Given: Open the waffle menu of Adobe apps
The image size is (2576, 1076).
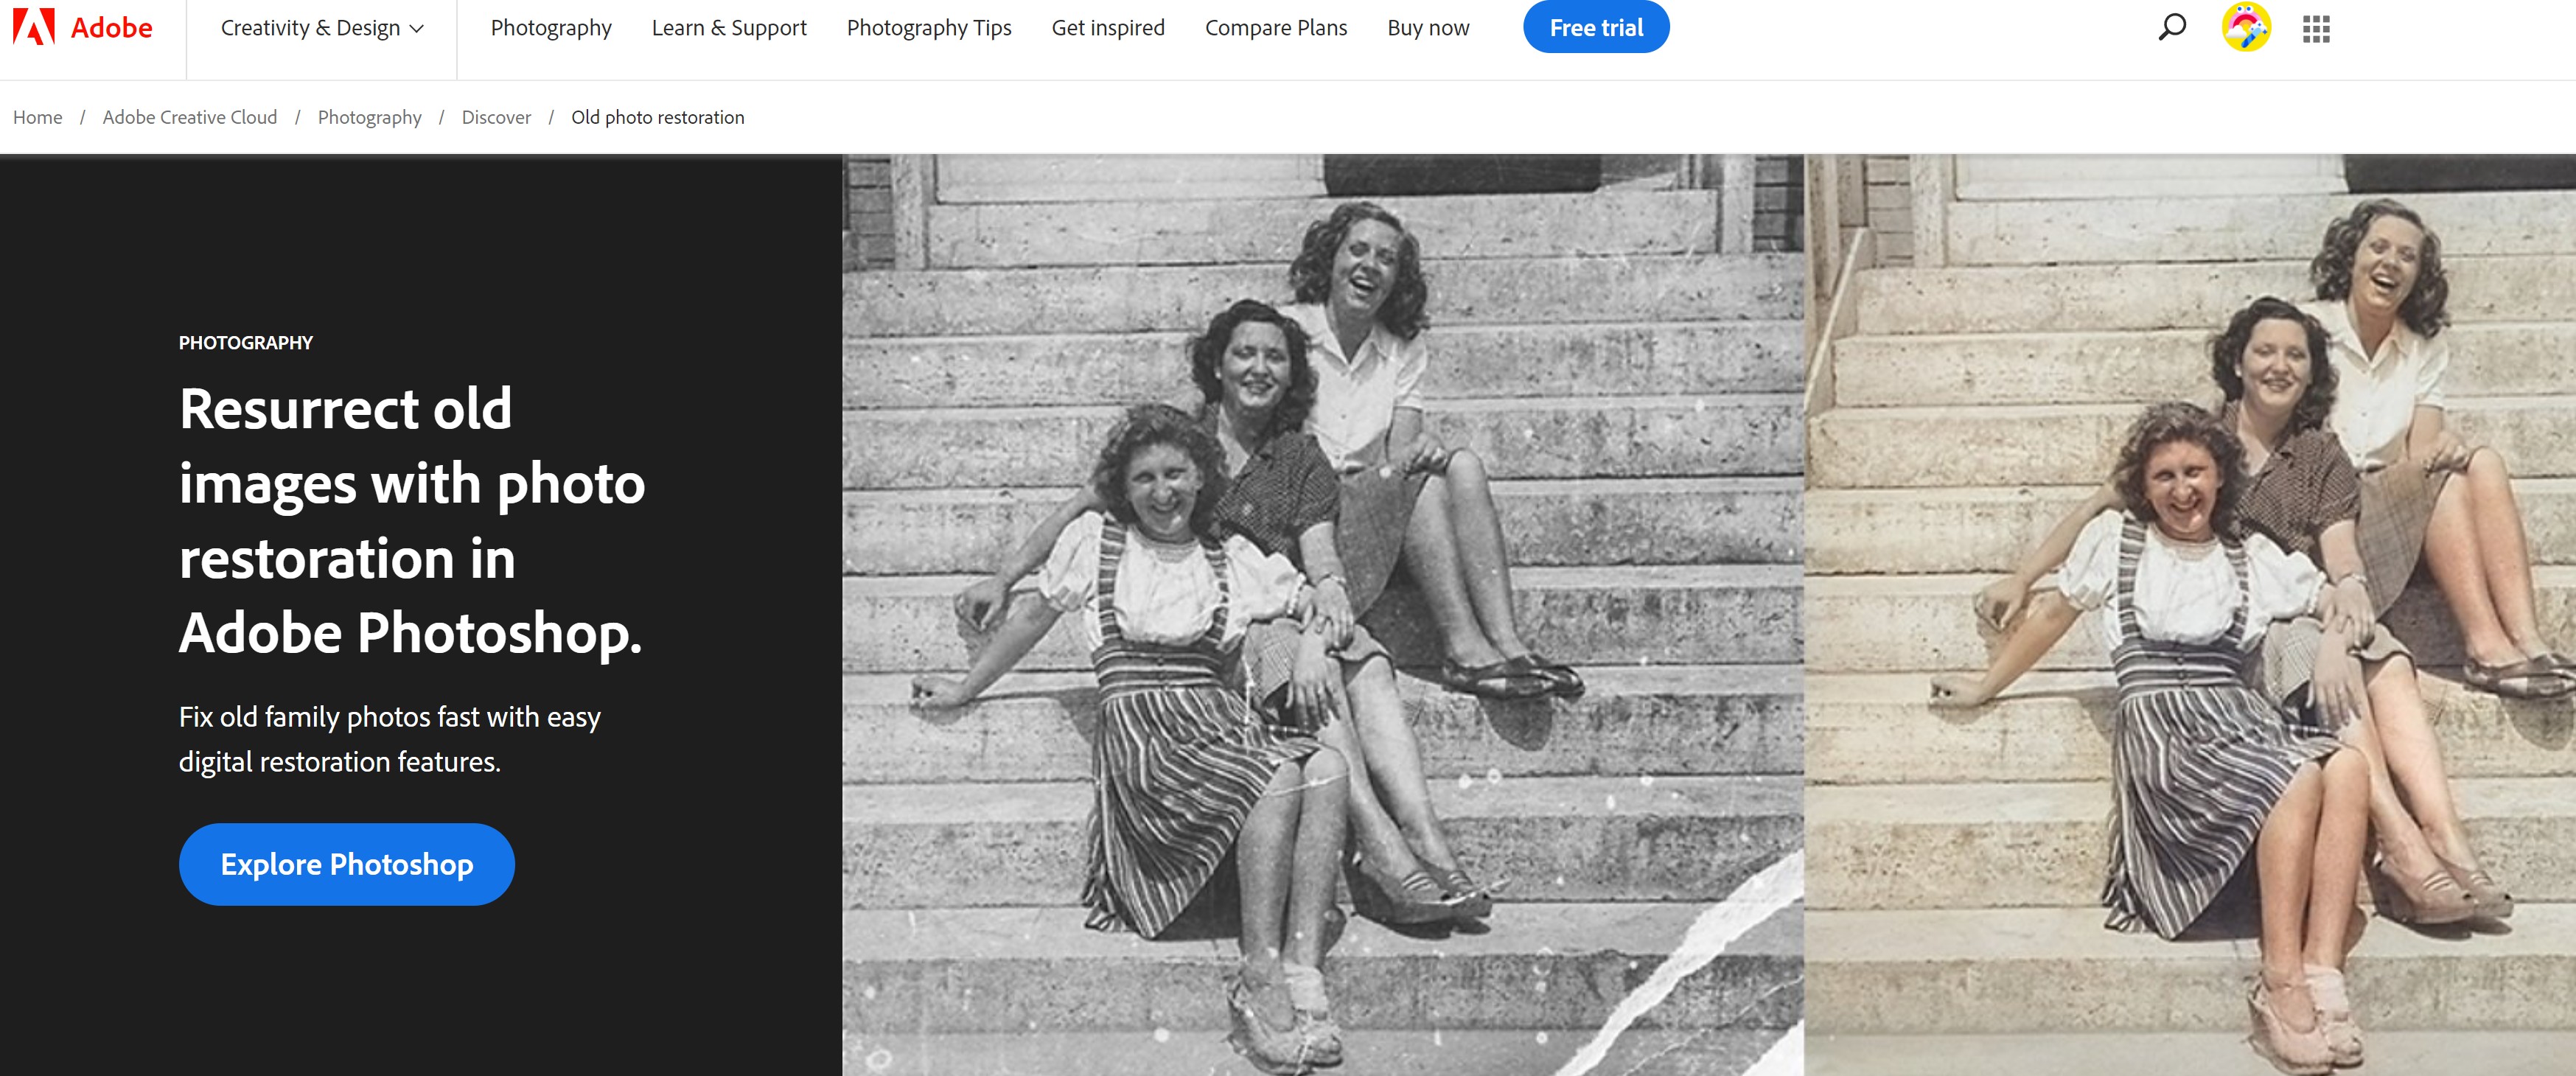Looking at the screenshot, I should click(2317, 27).
